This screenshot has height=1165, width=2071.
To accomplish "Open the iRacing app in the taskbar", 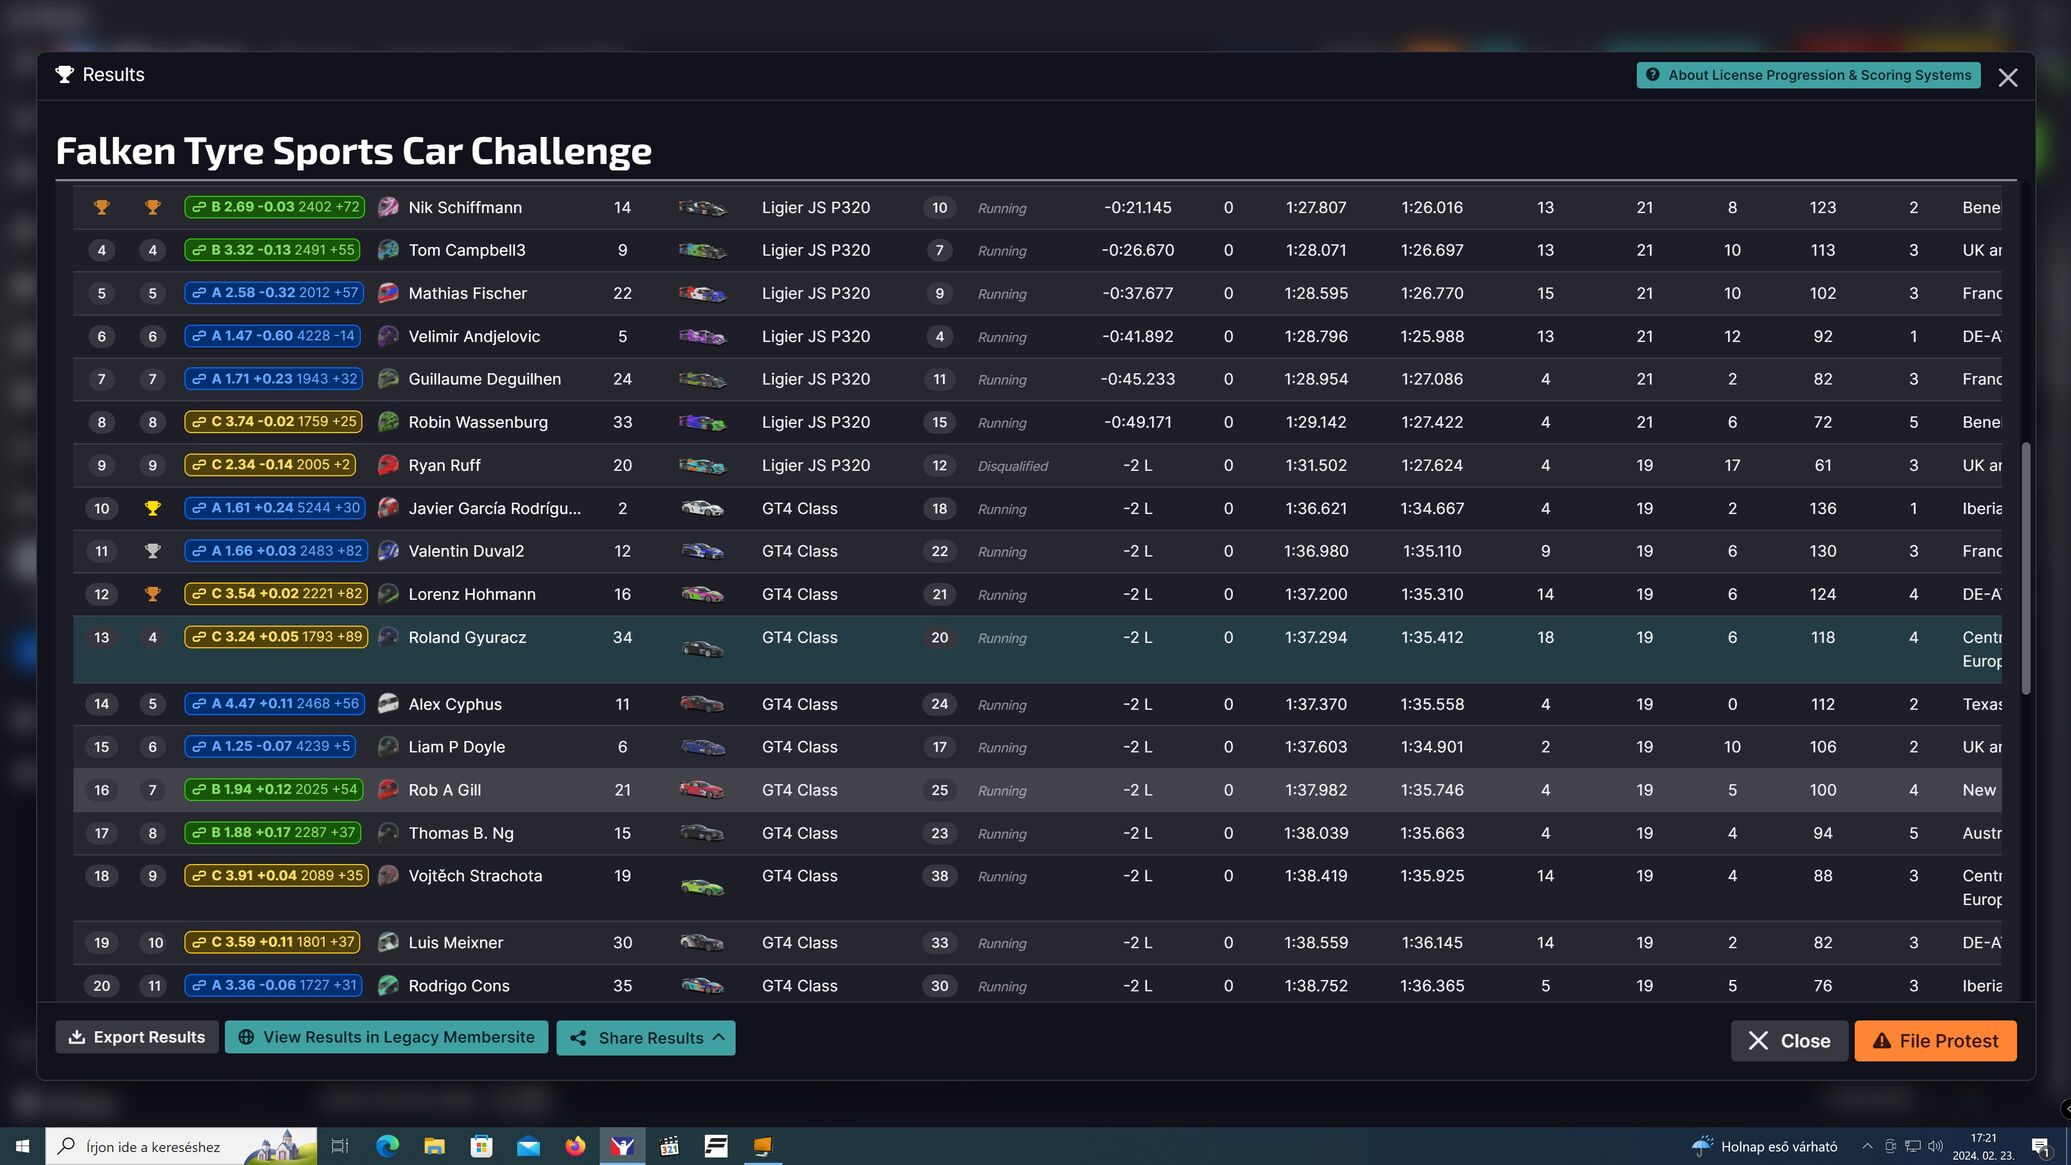I will pos(622,1146).
